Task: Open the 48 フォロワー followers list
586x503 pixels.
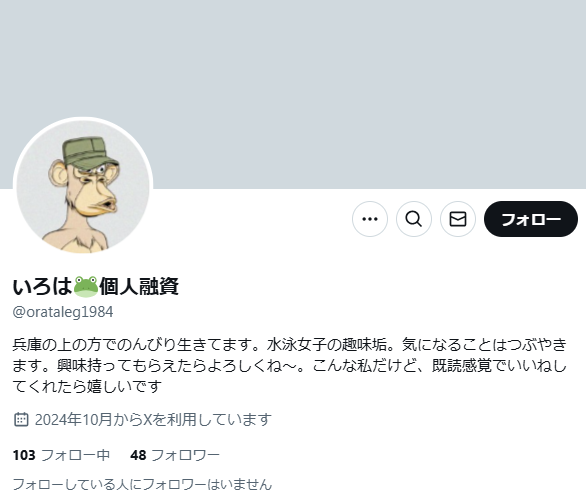Action: [x=175, y=455]
